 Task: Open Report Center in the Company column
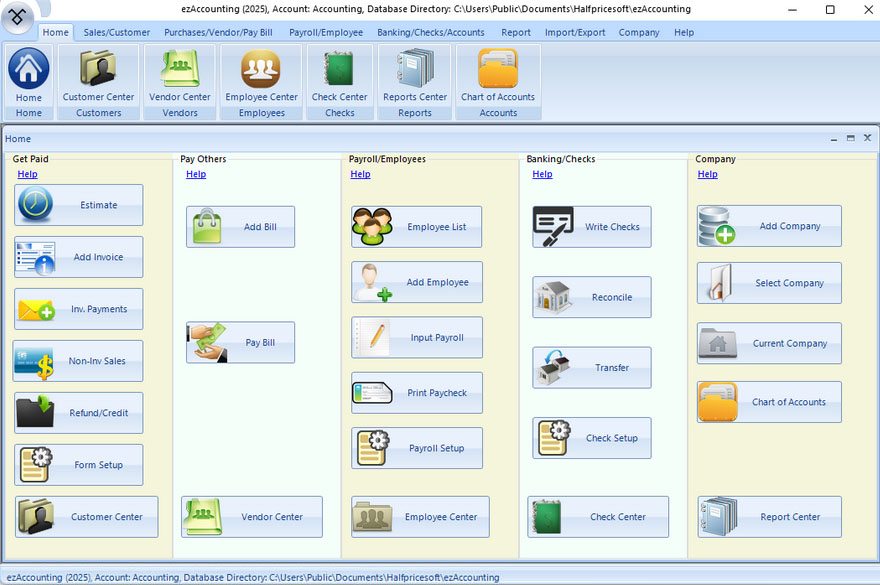tap(769, 517)
